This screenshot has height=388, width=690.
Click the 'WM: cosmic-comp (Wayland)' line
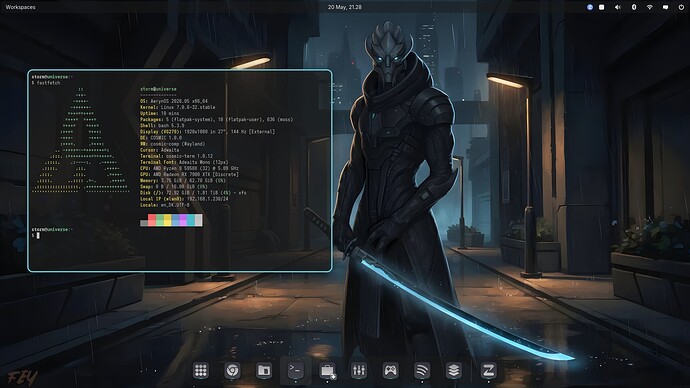[172, 144]
